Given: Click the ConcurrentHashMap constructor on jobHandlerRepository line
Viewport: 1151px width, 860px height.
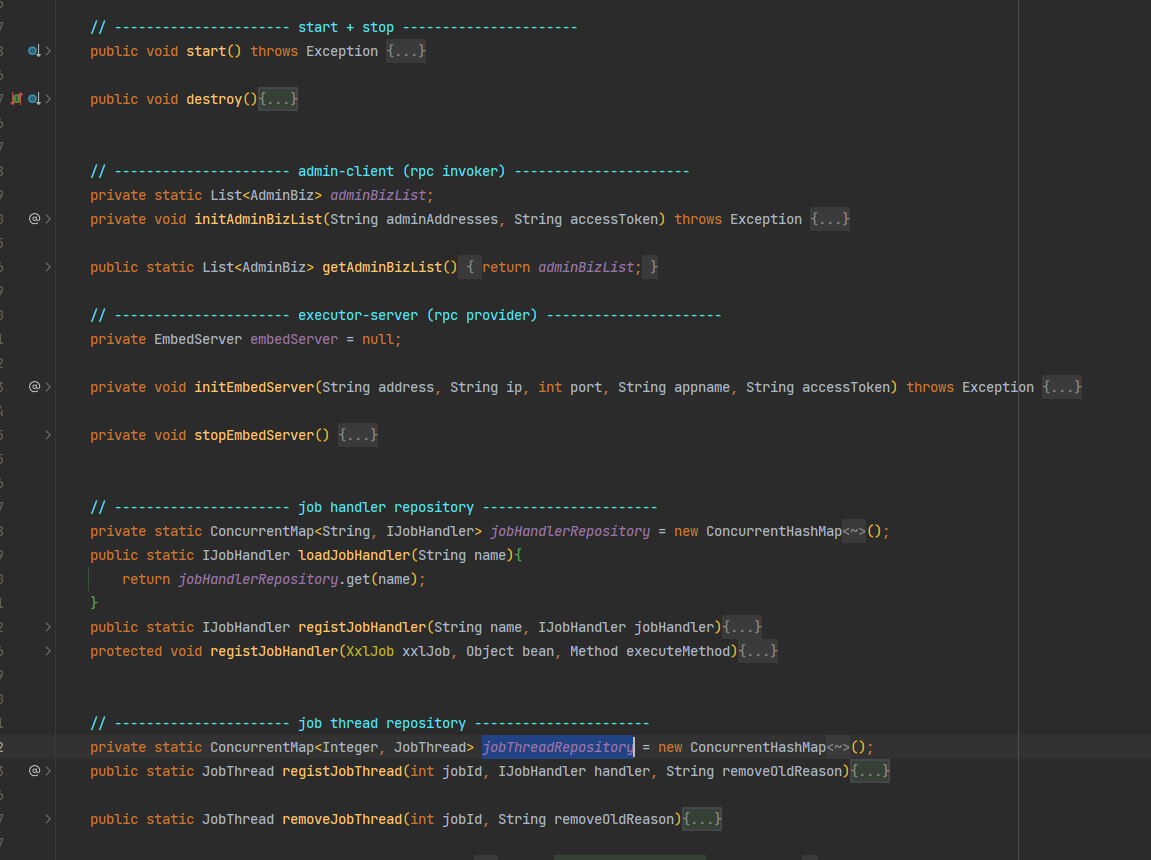Looking at the screenshot, I should [774, 531].
